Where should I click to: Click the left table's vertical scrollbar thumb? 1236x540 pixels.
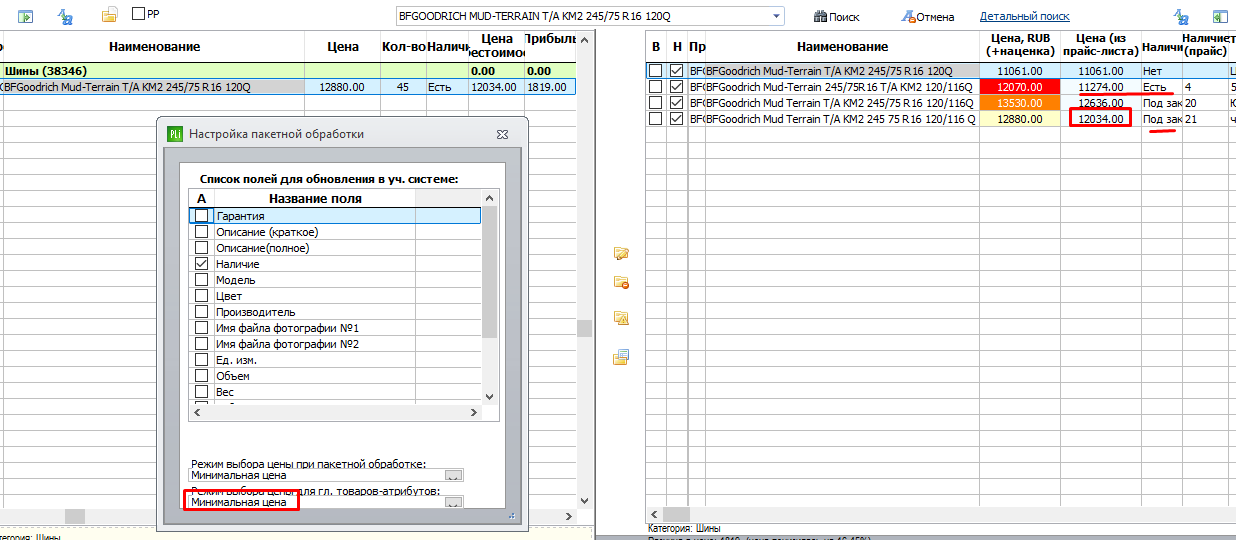(583, 329)
